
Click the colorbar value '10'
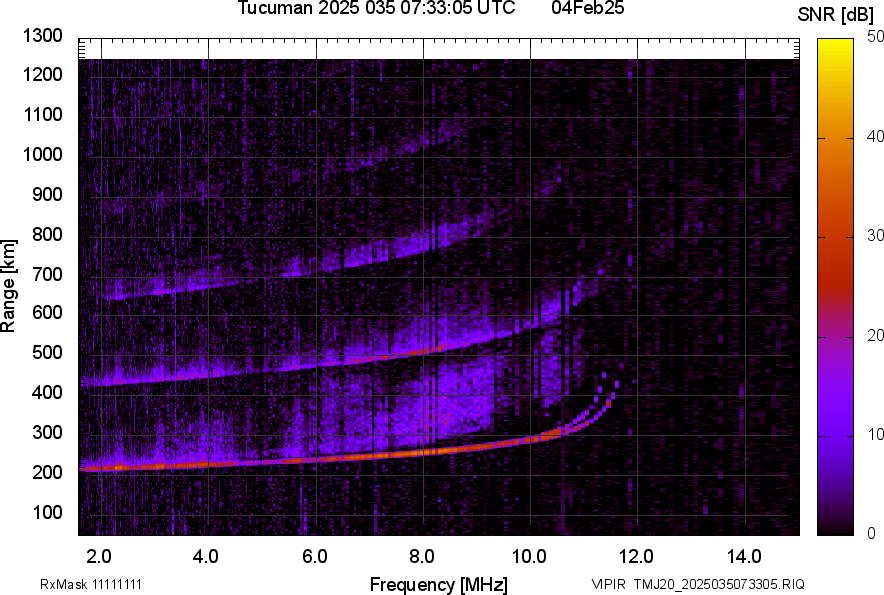(876, 434)
